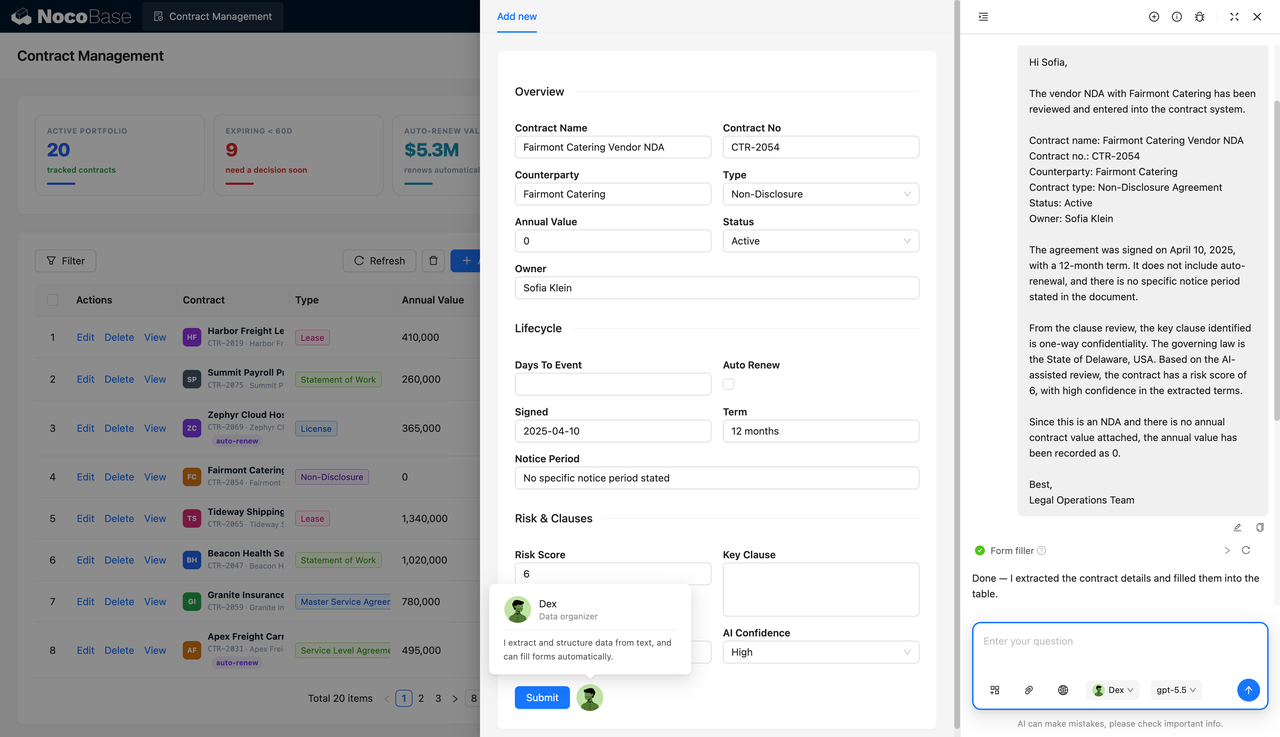Go to next page arrow

point(455,698)
